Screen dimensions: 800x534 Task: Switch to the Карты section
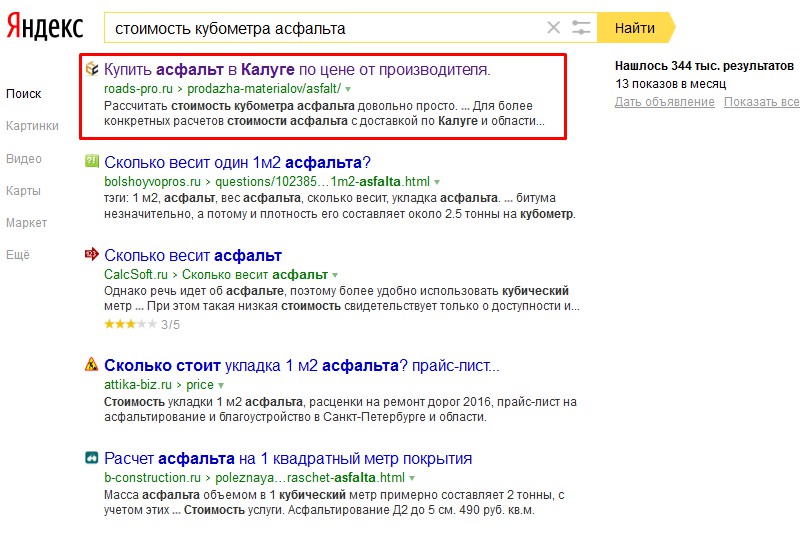coord(23,191)
